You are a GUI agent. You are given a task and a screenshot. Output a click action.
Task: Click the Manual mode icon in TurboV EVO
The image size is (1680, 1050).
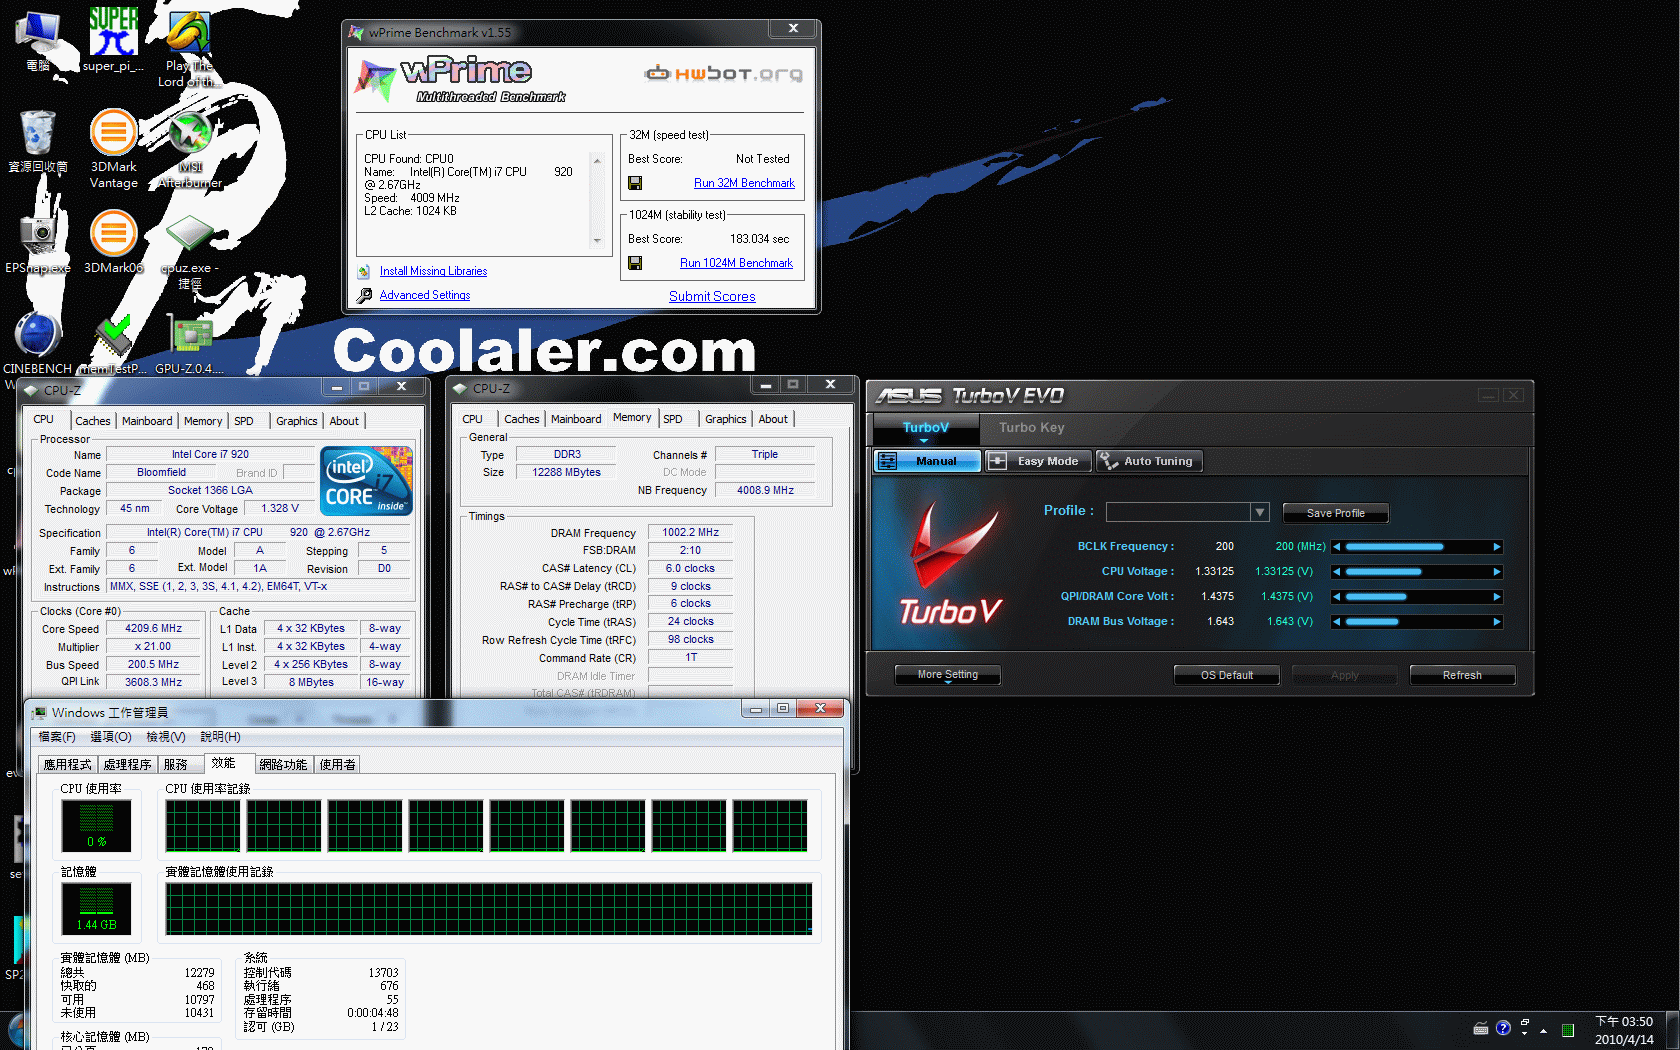tap(887, 461)
